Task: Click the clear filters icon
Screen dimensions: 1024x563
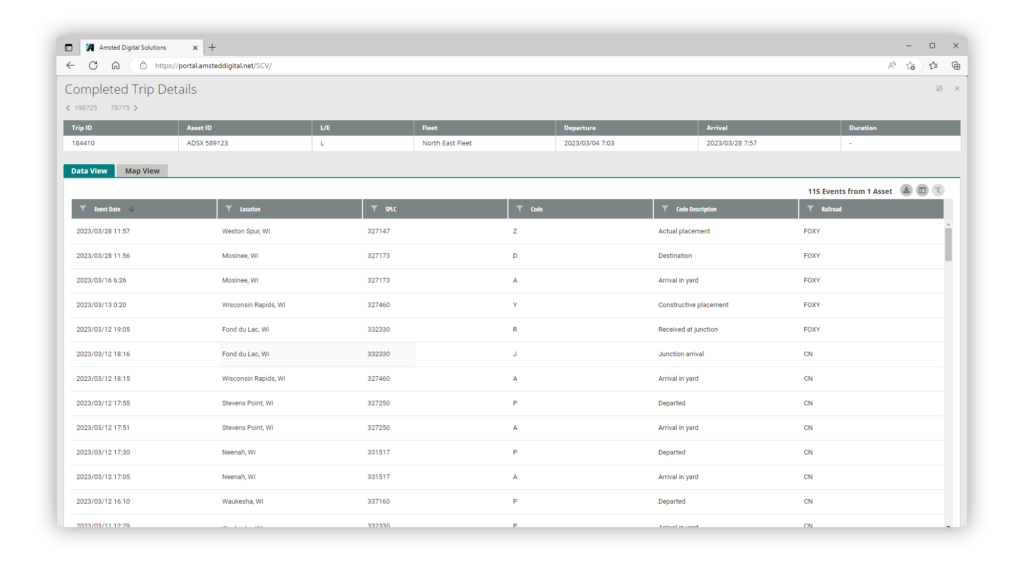Action: point(938,190)
